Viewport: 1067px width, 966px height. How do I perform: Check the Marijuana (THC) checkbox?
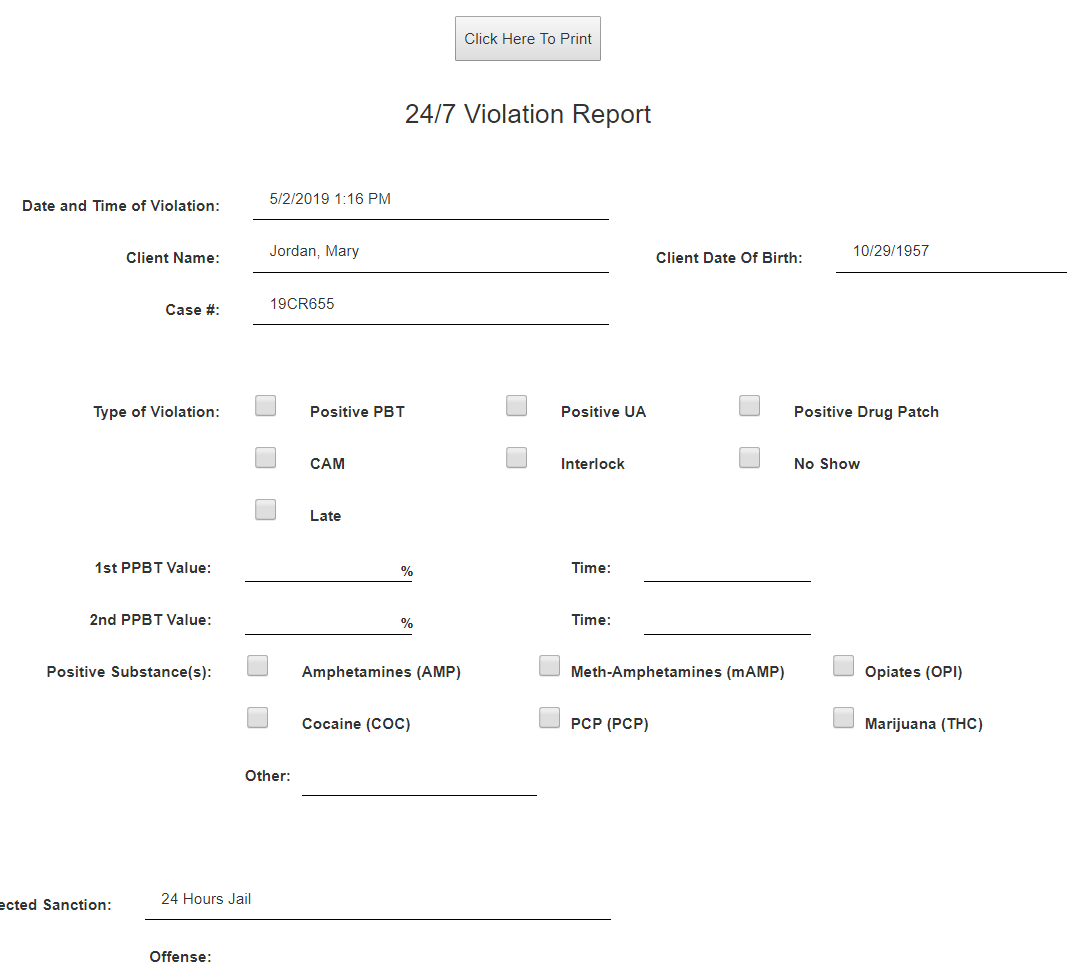point(843,718)
